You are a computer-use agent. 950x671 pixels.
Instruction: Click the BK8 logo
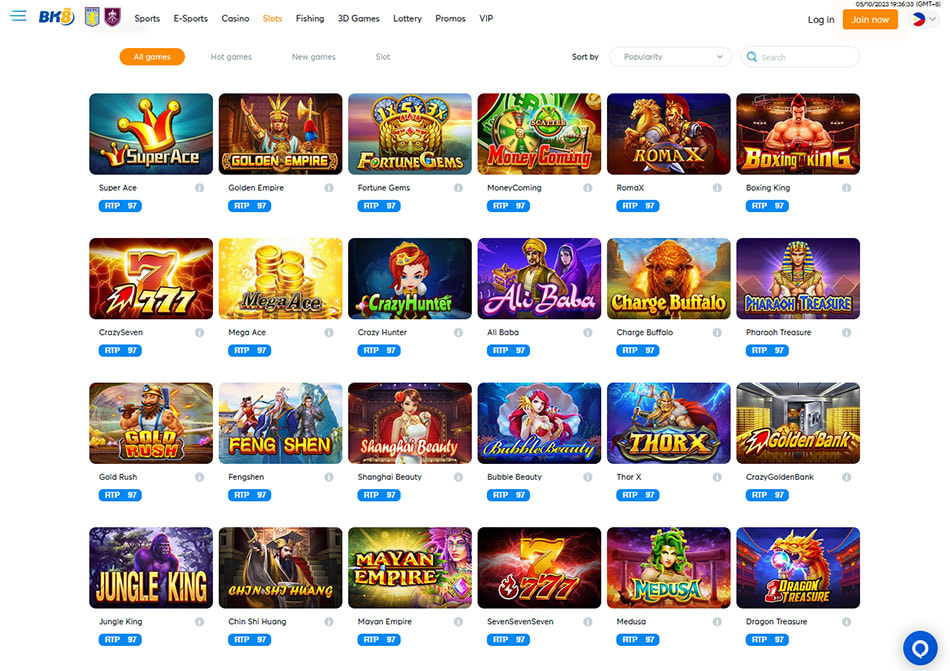[x=56, y=17]
